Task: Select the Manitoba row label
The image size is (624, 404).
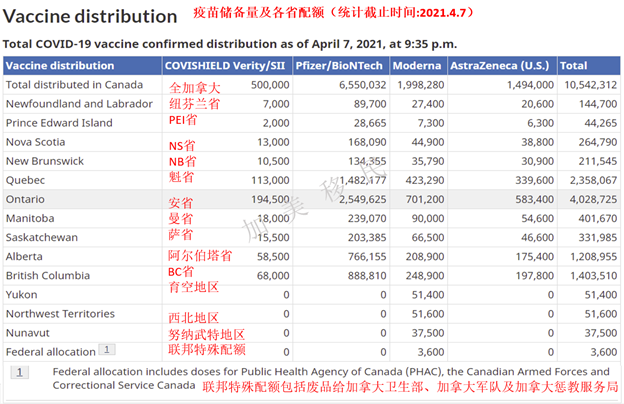Action: point(30,218)
